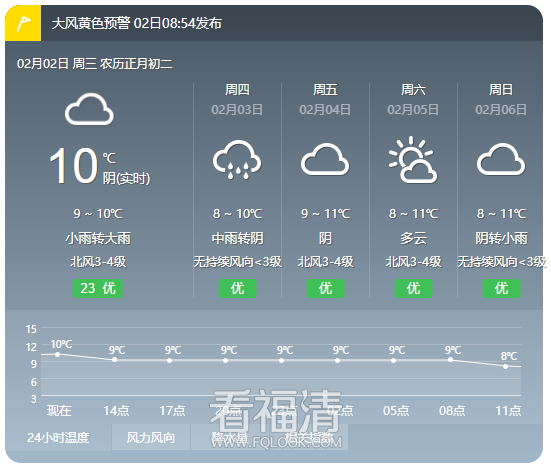
Task: Click the large 10 current temperature
Action: tap(73, 165)
